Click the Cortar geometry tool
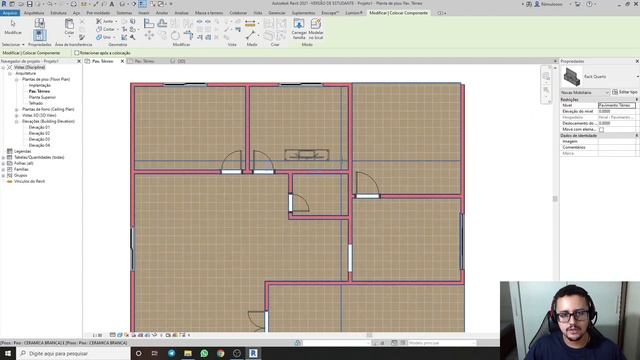The width and height of the screenshot is (640, 360). click(x=106, y=29)
